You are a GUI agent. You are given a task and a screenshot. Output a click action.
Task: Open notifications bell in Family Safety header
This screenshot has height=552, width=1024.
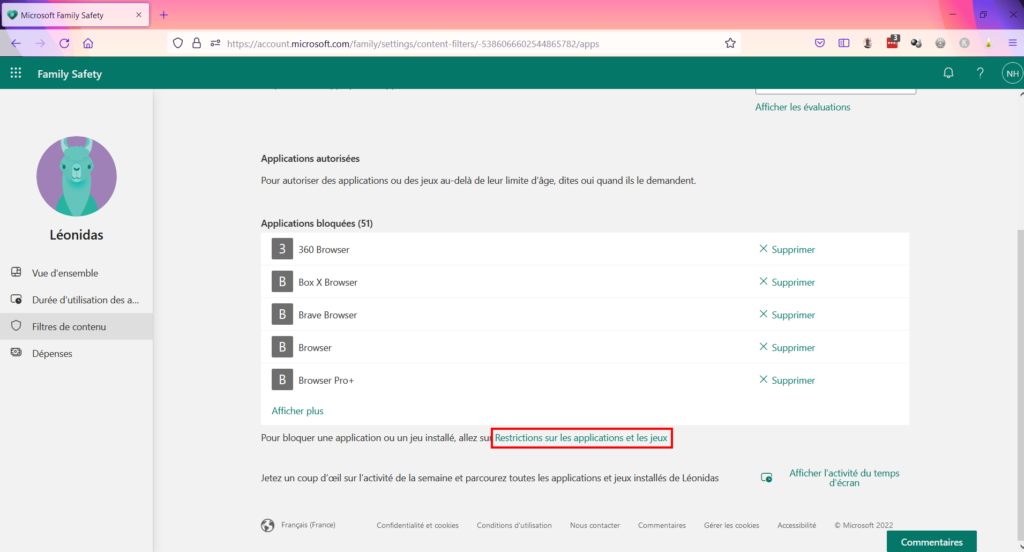point(948,73)
